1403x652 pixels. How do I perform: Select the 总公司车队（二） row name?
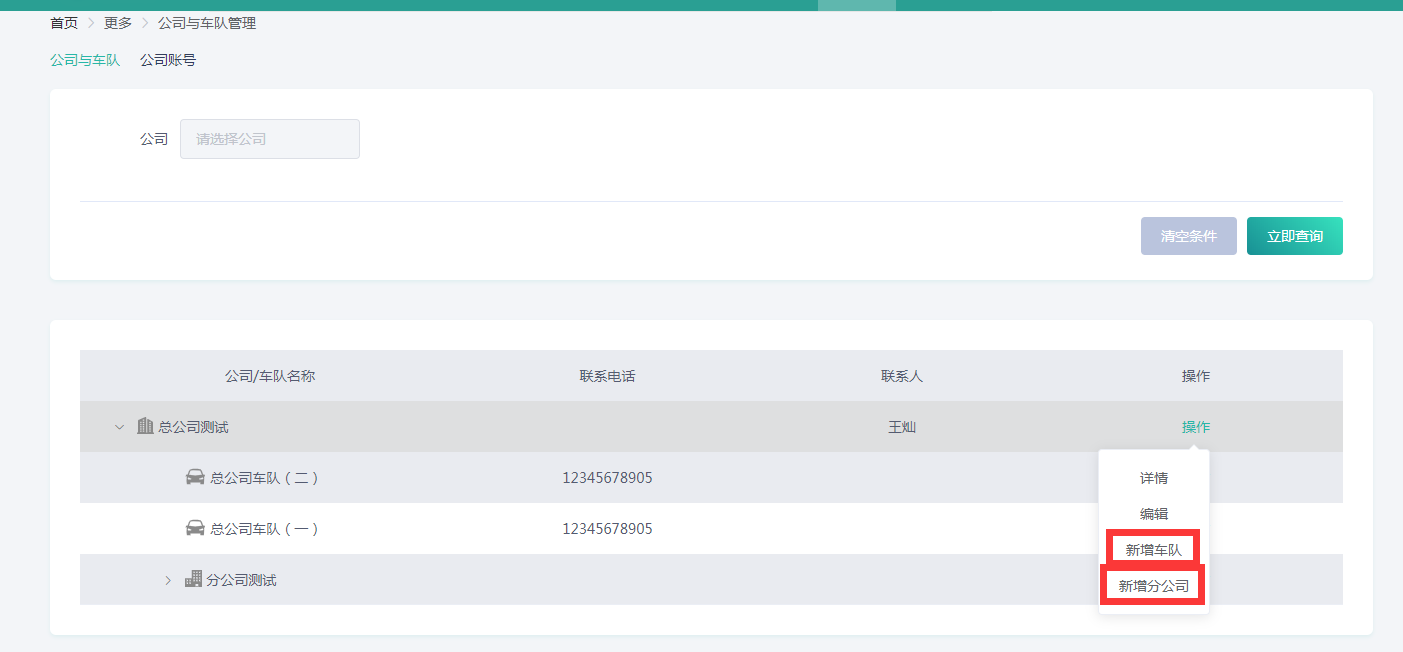tap(264, 478)
